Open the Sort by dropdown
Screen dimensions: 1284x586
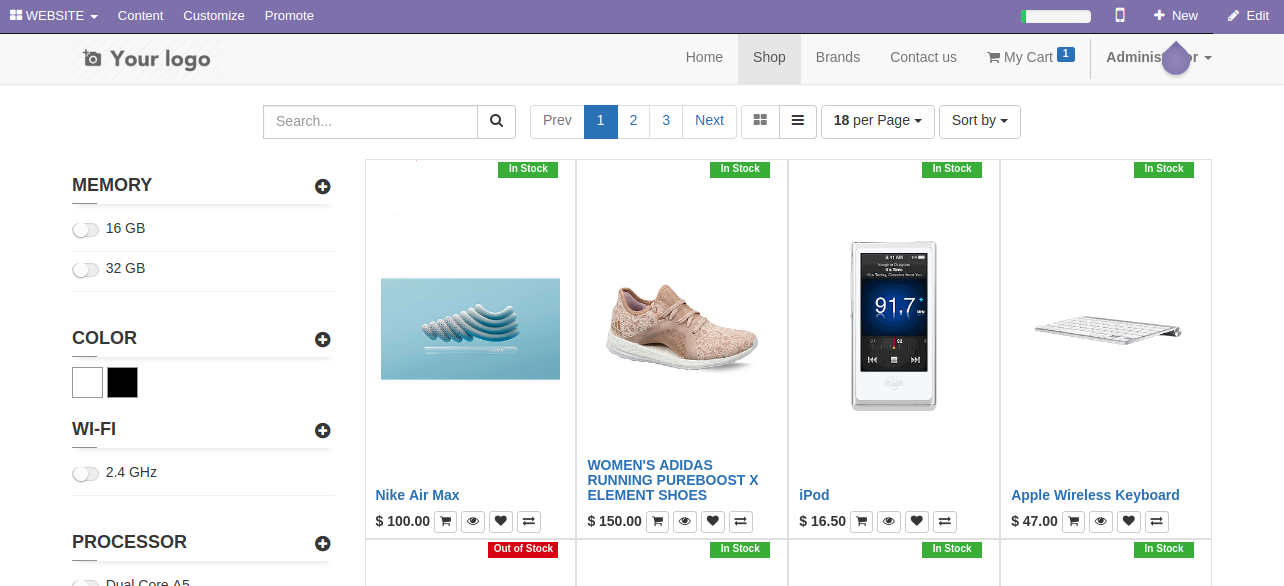pyautogui.click(x=979, y=121)
